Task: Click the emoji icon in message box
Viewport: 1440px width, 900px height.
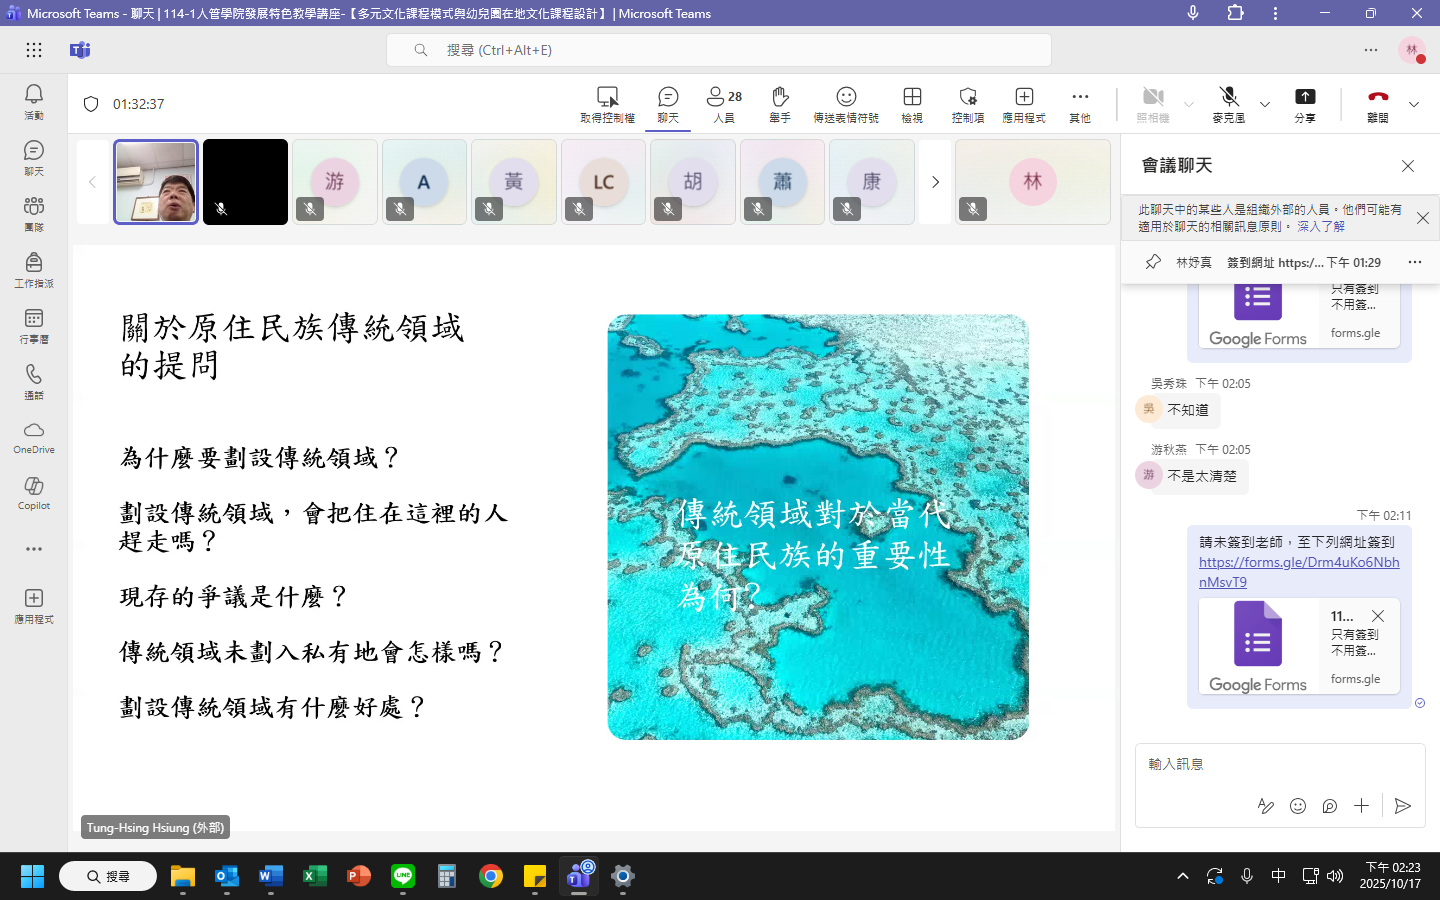Action: 1298,806
